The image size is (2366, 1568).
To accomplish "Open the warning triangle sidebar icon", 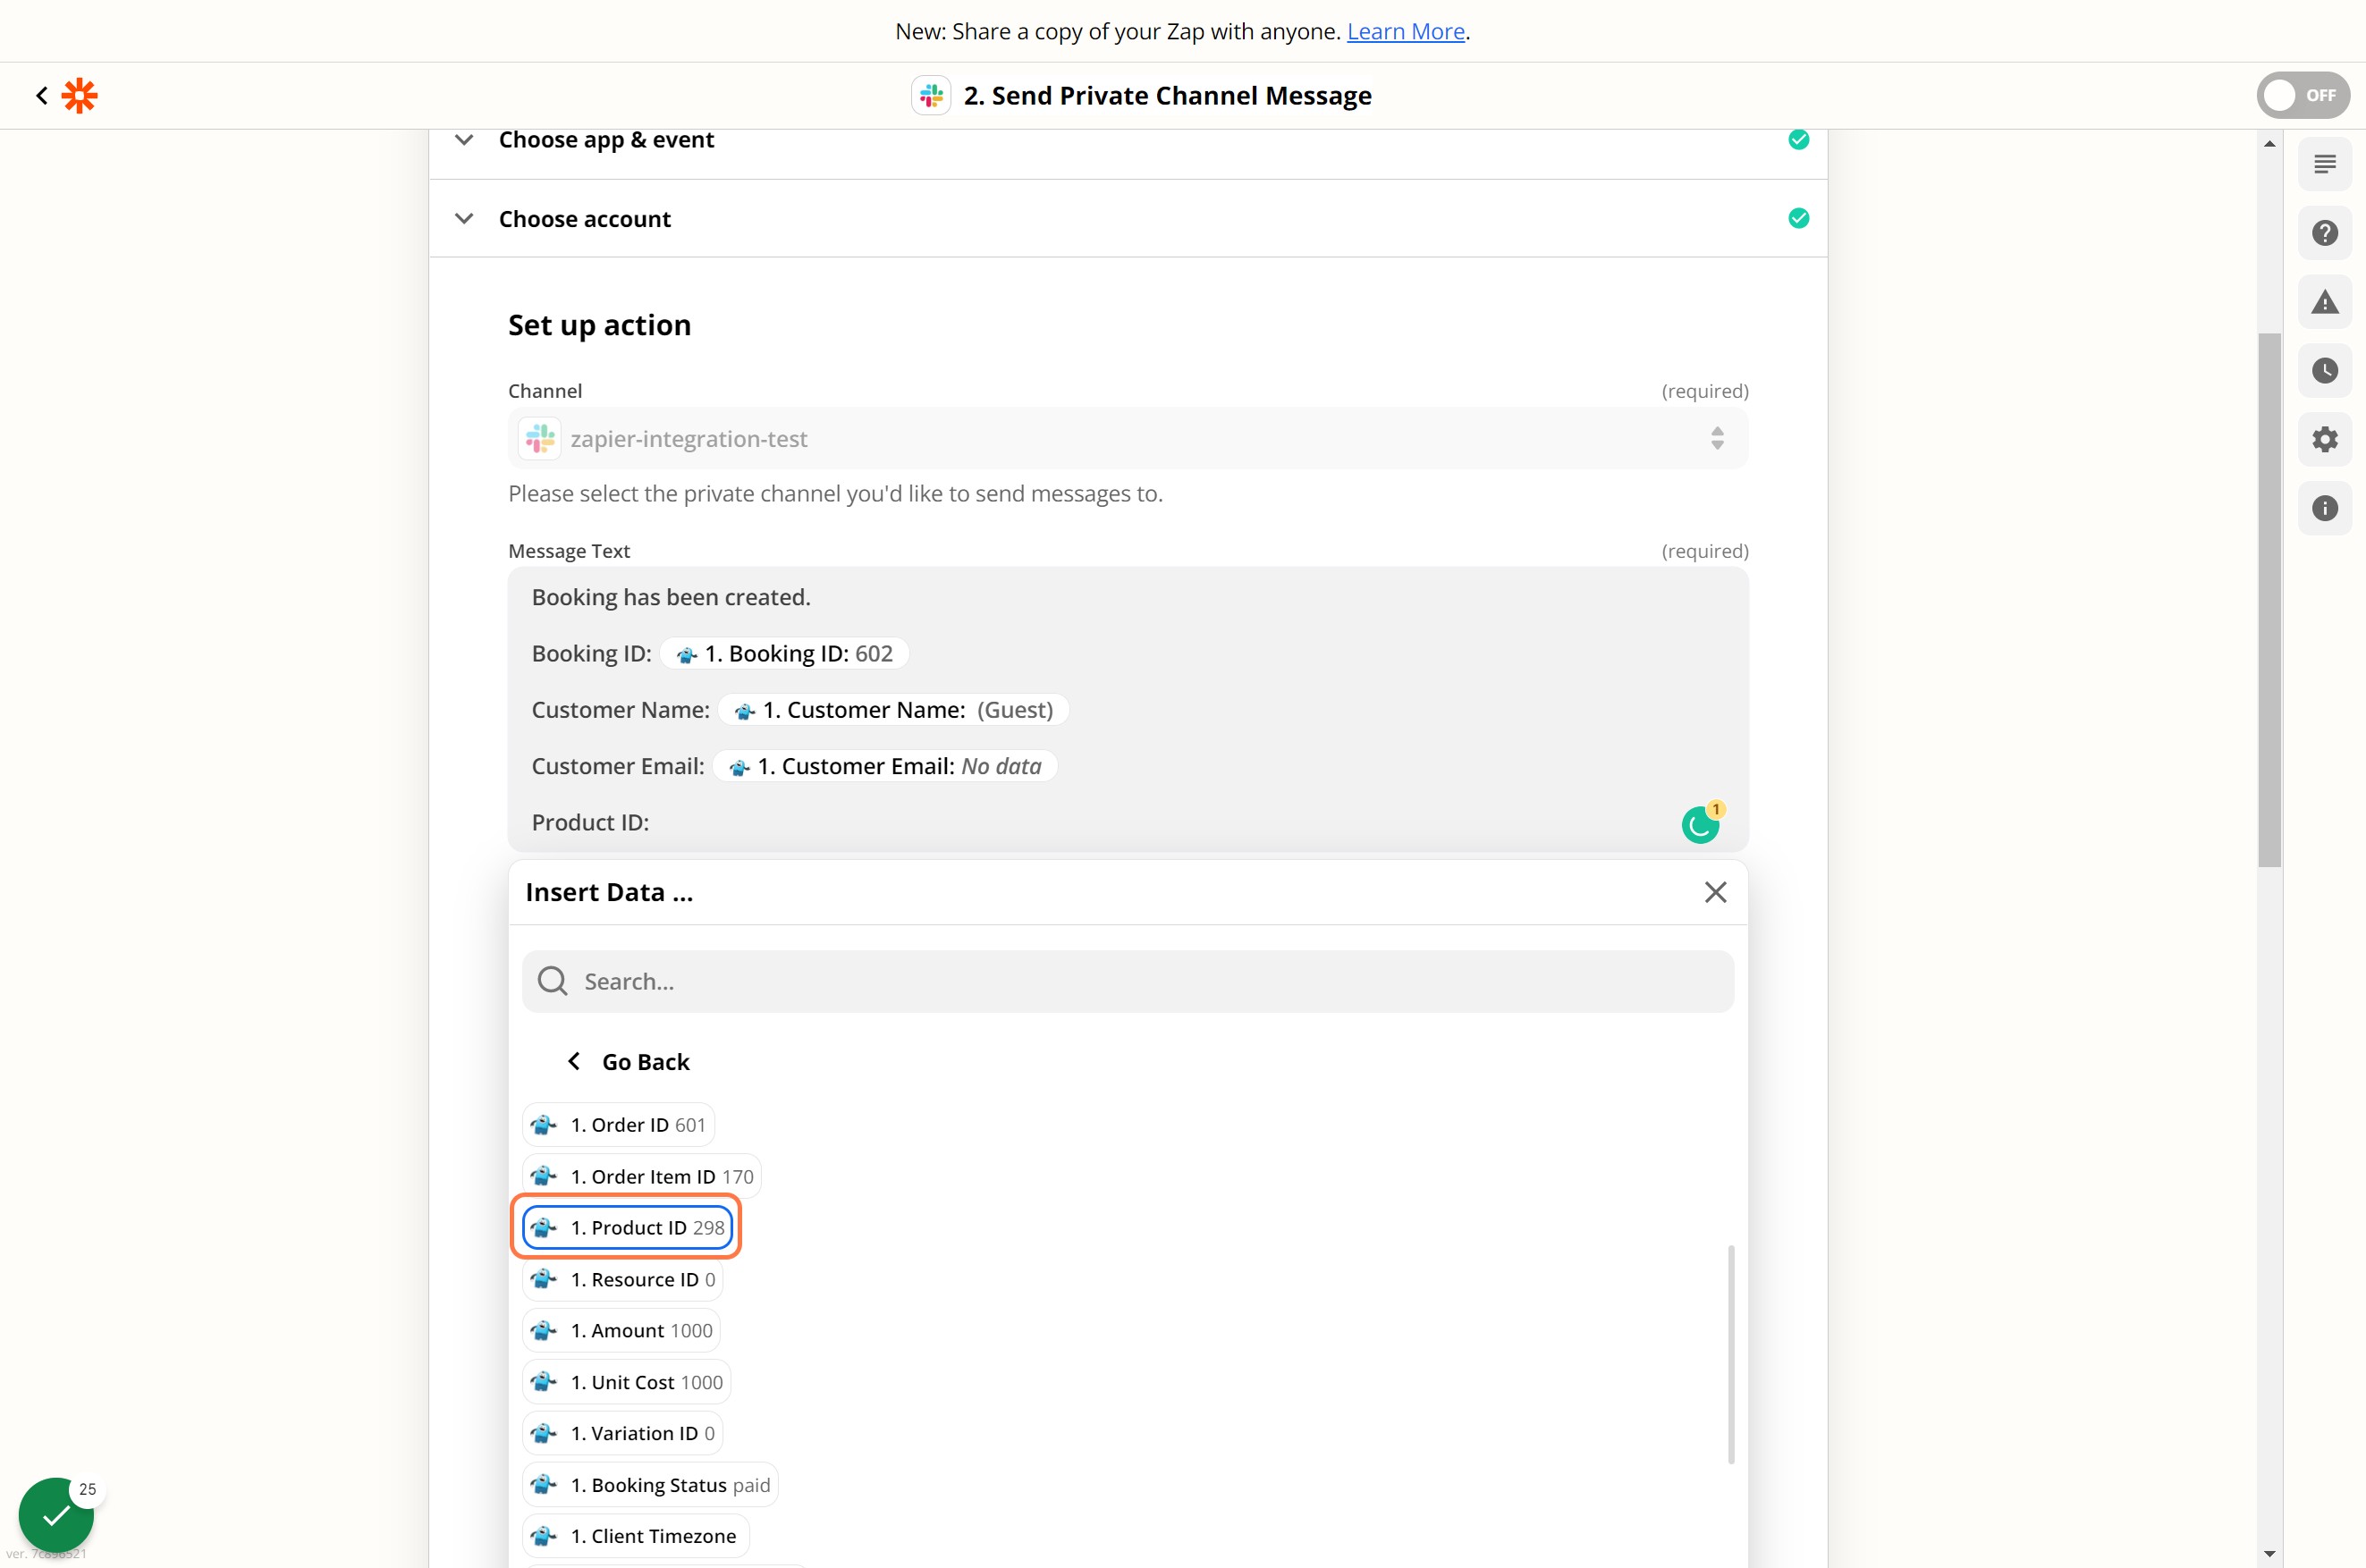I will pos(2324,302).
